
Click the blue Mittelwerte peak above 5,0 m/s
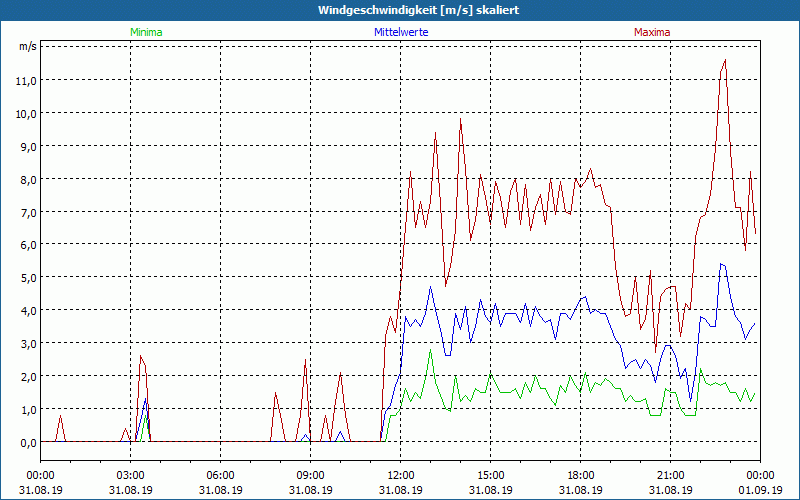click(x=721, y=264)
